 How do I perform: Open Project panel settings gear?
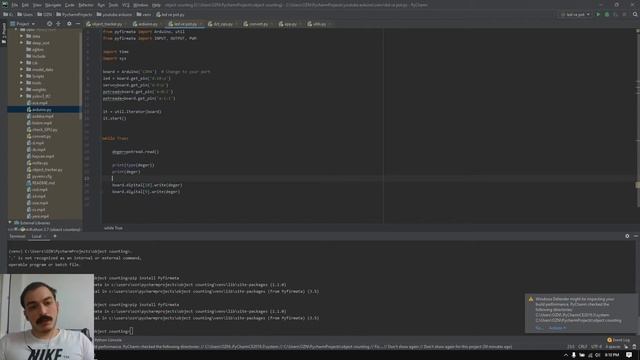pyautogui.click(x=69, y=24)
